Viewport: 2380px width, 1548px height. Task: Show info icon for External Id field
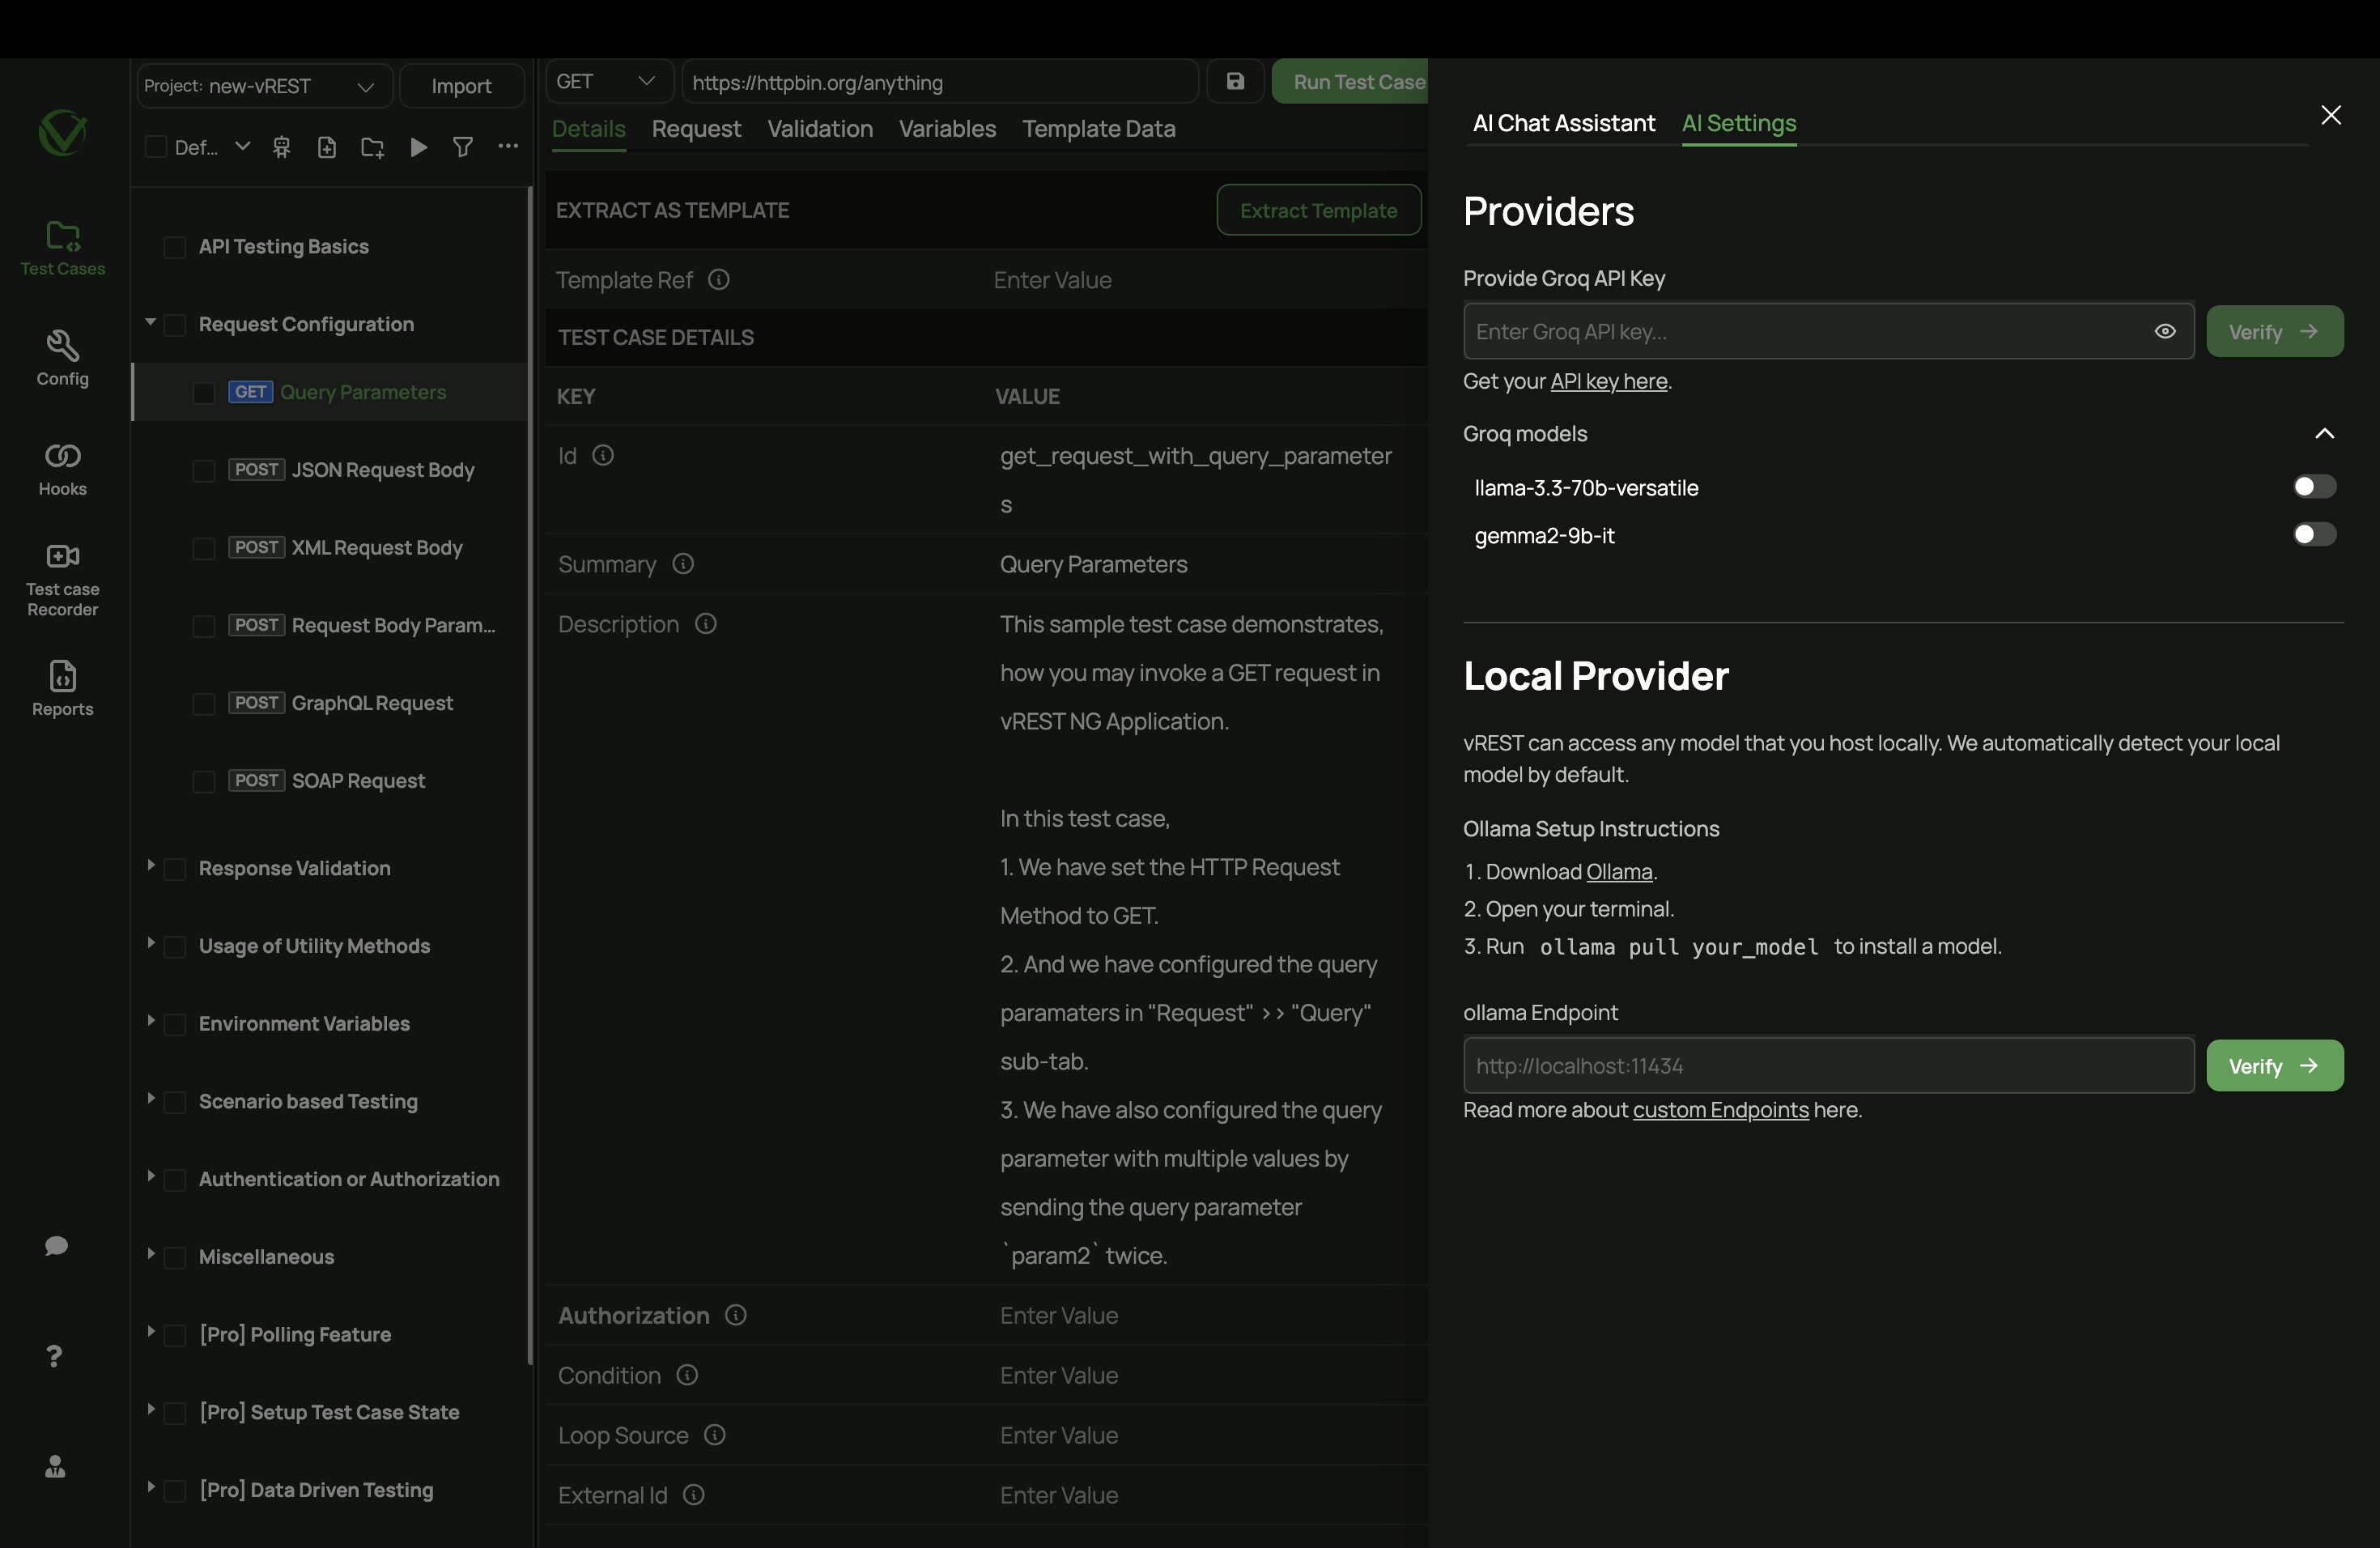tap(694, 1494)
